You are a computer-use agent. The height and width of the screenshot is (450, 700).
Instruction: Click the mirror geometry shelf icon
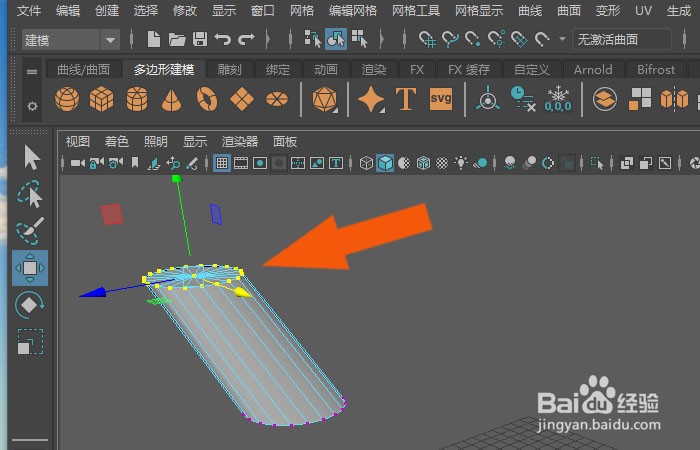(x=675, y=99)
